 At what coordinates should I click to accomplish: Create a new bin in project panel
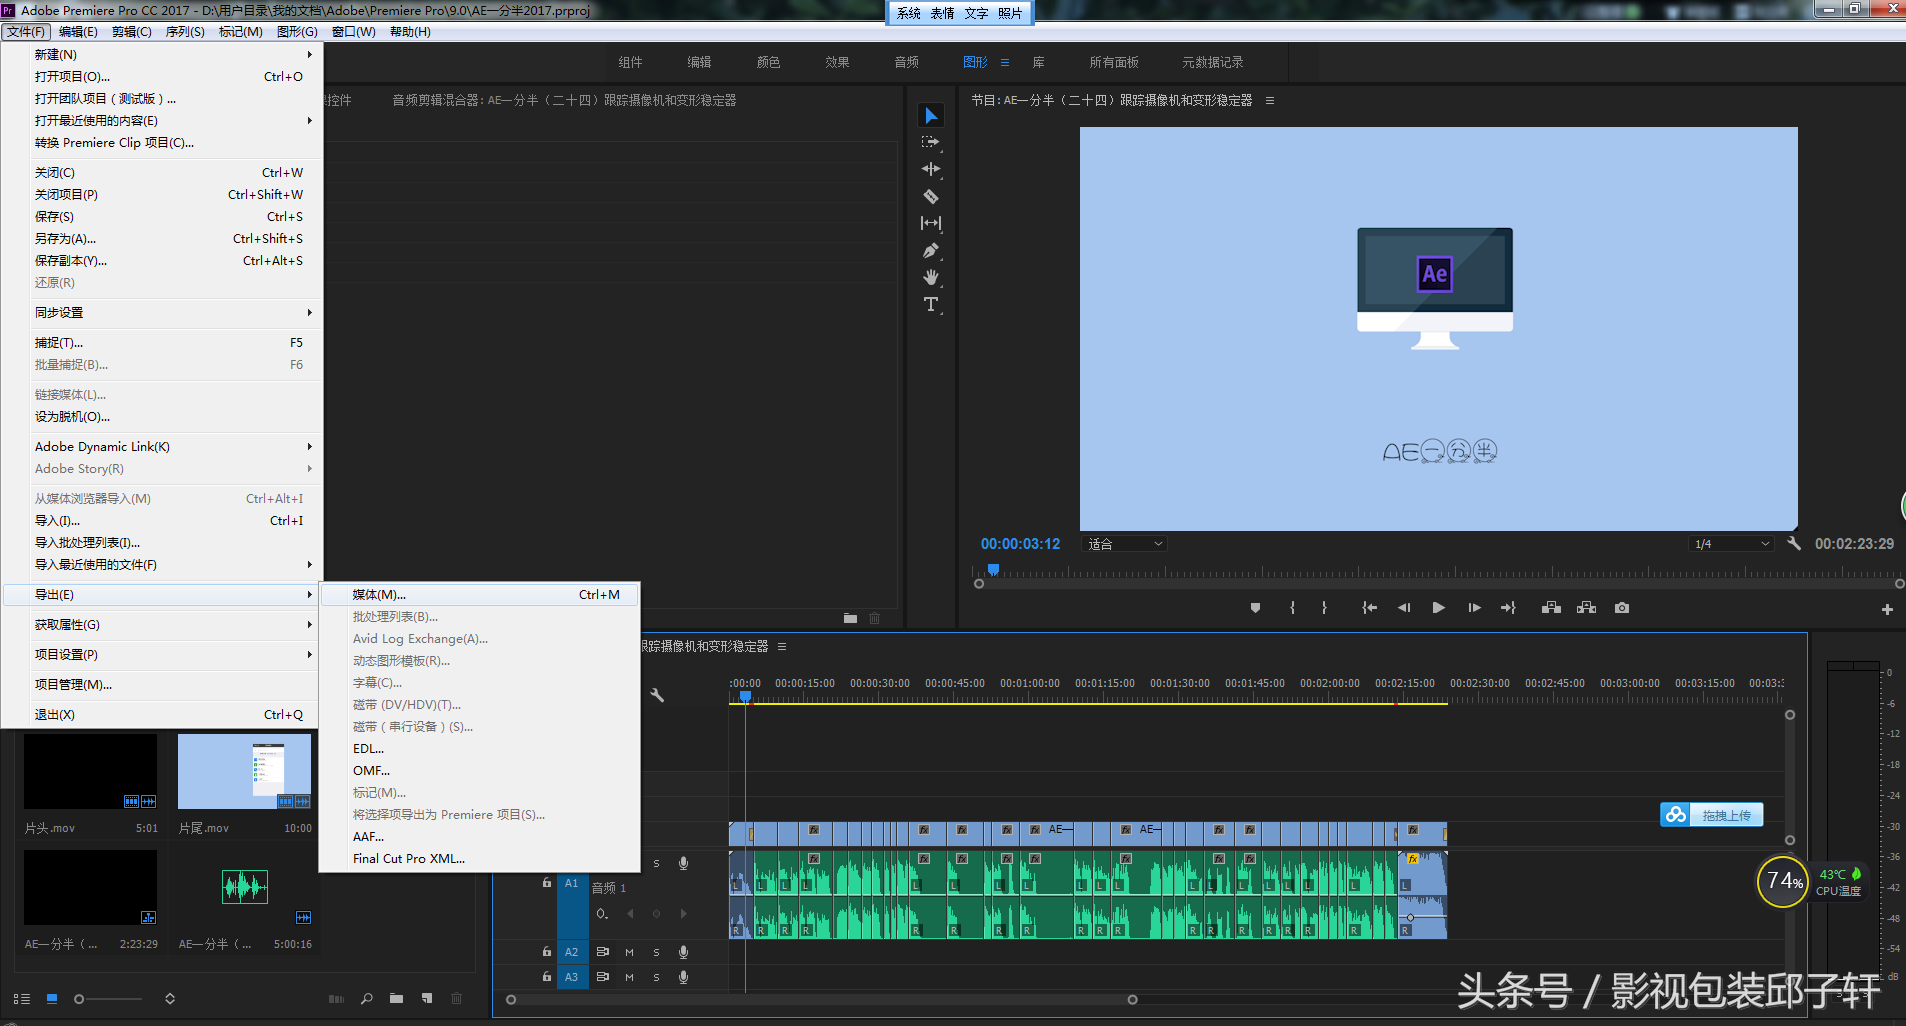point(397,998)
